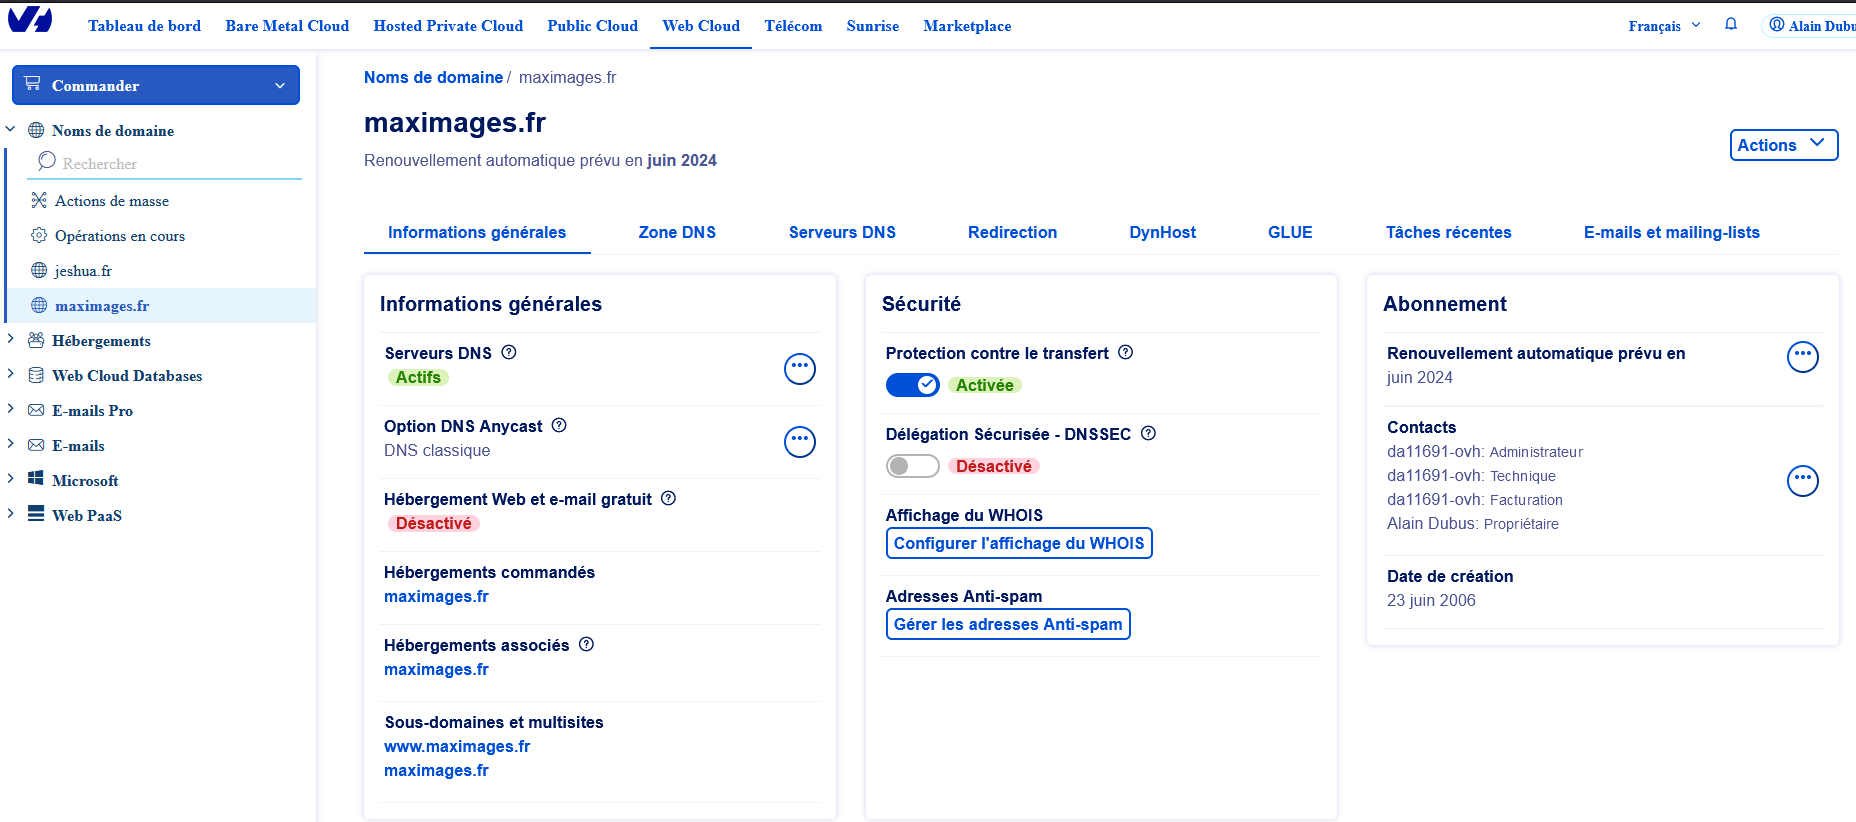Enable the DNSSEC toggle switch
The image size is (1856, 822).
click(912, 466)
